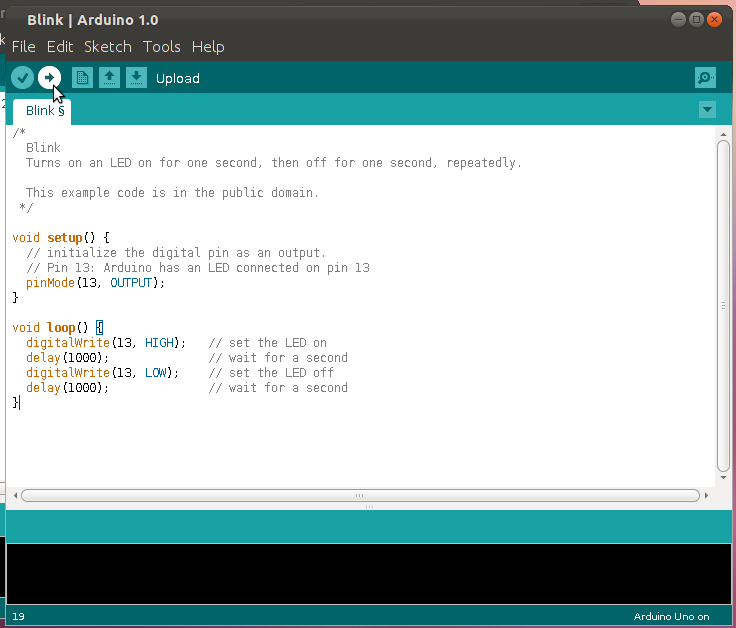
Task: Click the line number 19 in status bar
Action: point(18,616)
